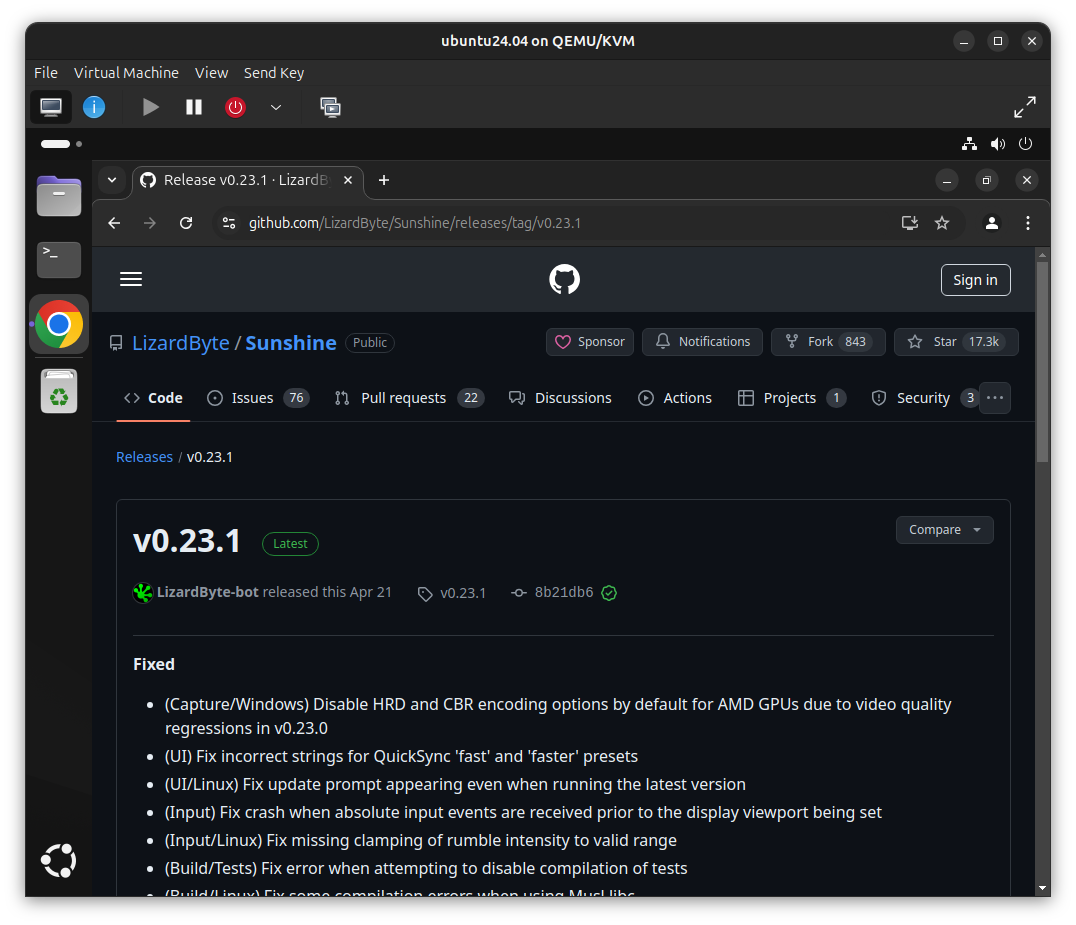Pause the virtual machine
Image resolution: width=1076 pixels, height=925 pixels.
193,107
